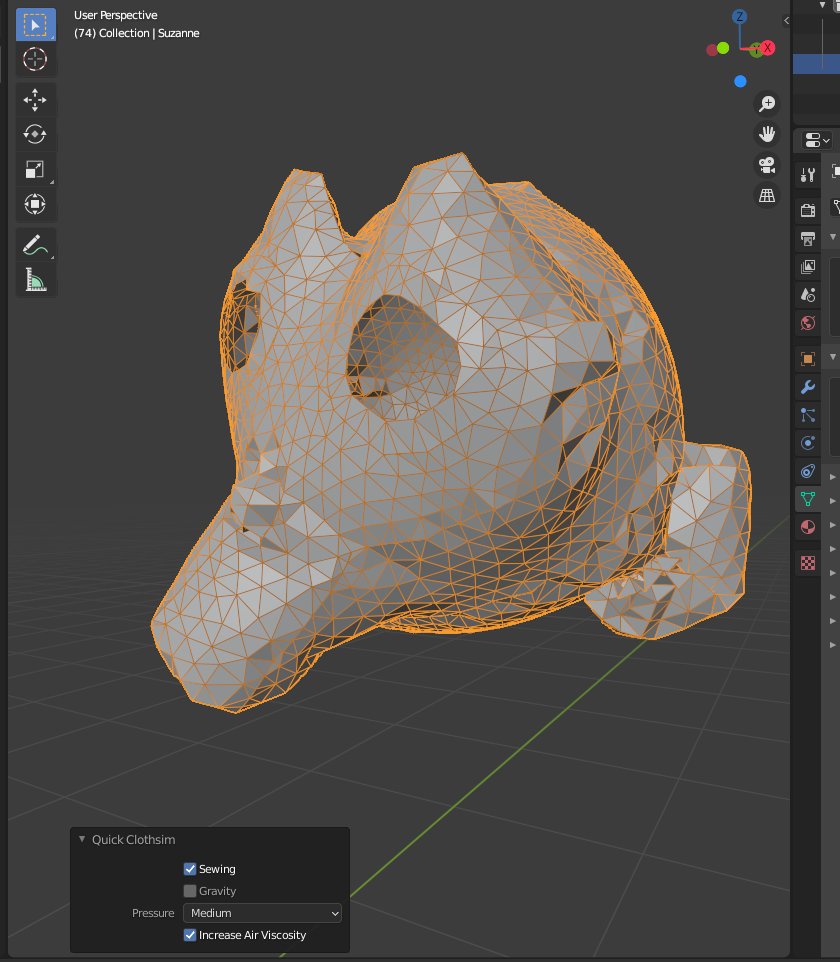
Task: Expand the viewport sidebar with the arrow
Action: tap(786, 21)
